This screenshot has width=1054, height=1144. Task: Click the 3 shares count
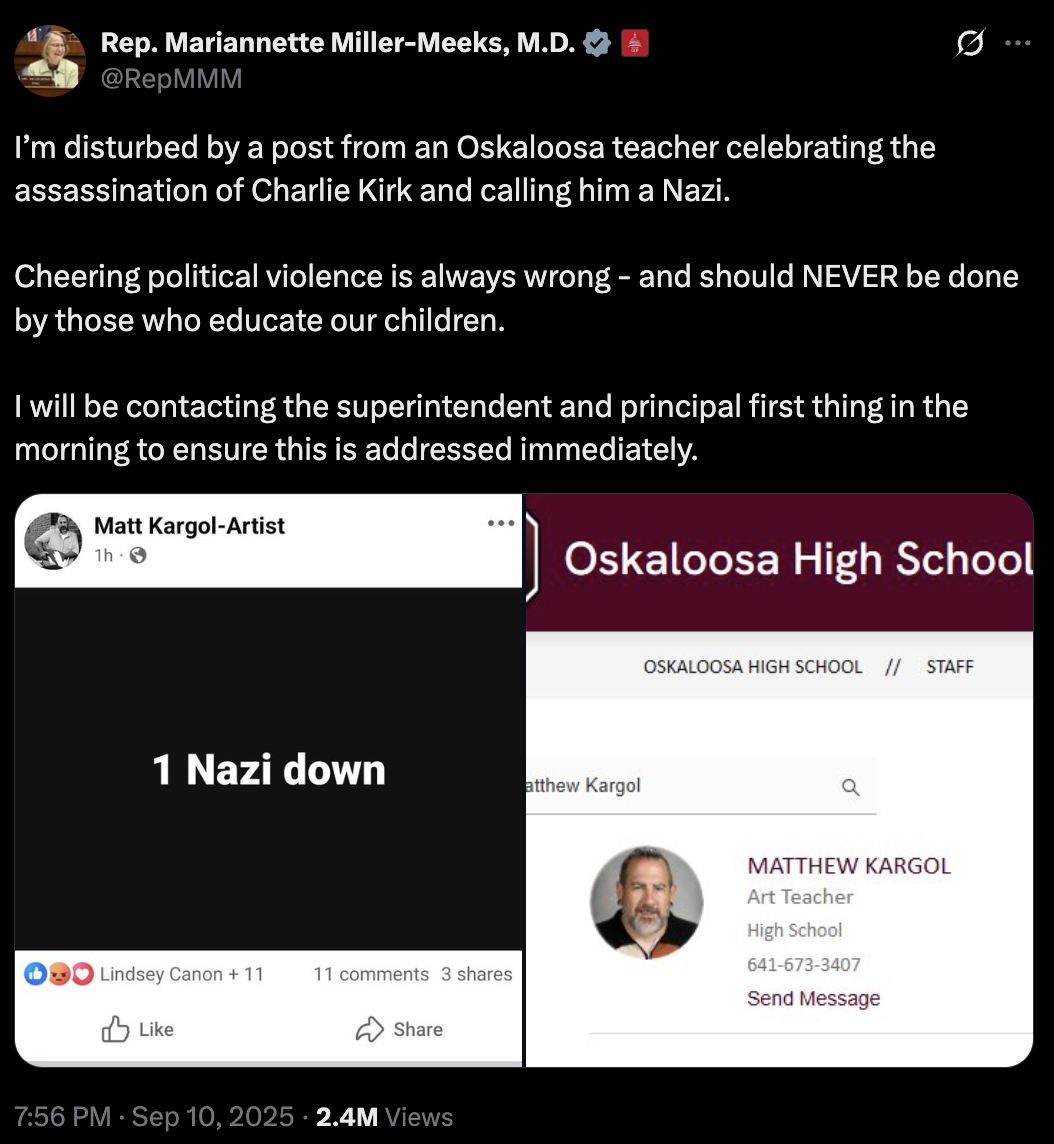pos(476,974)
